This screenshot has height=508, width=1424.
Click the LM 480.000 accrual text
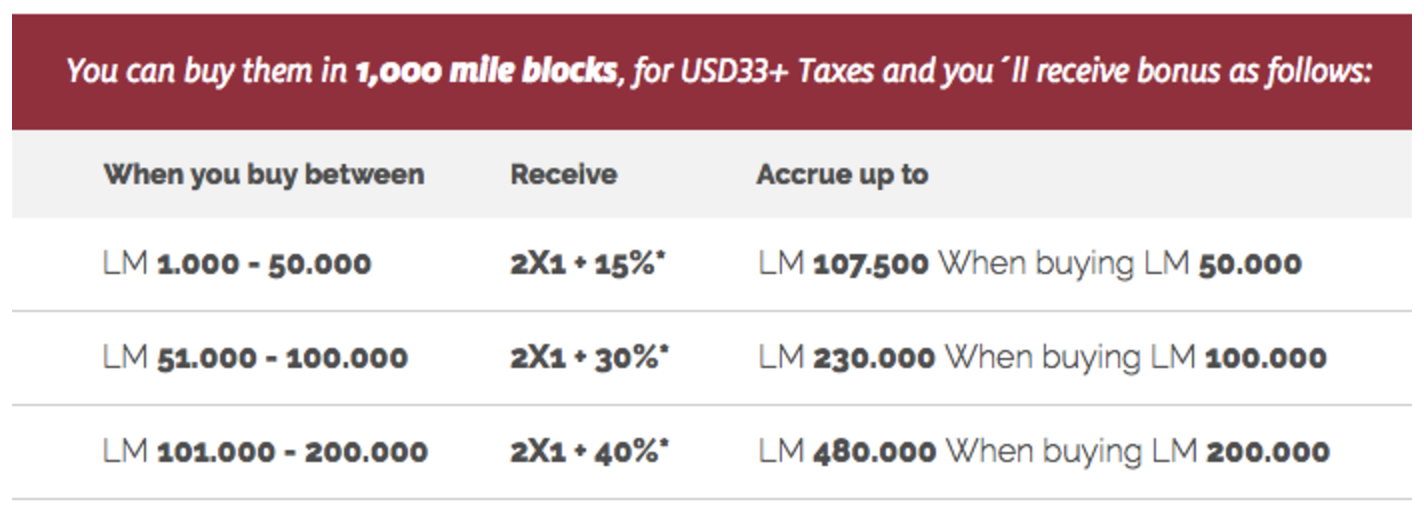coord(848,451)
